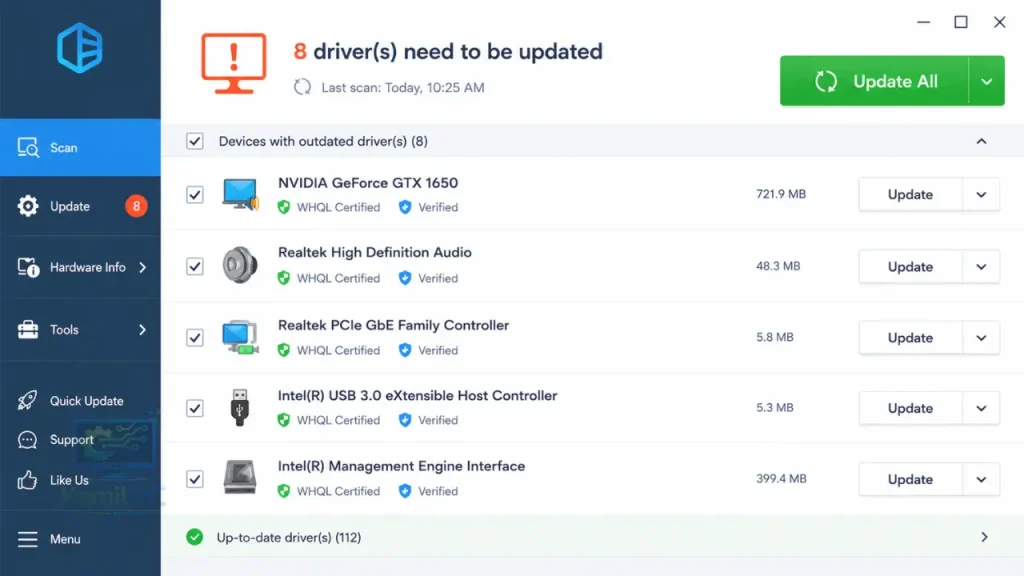Open update options dropdown for Realtek PCIe GbE
The width and height of the screenshot is (1024, 576).
click(x=981, y=338)
